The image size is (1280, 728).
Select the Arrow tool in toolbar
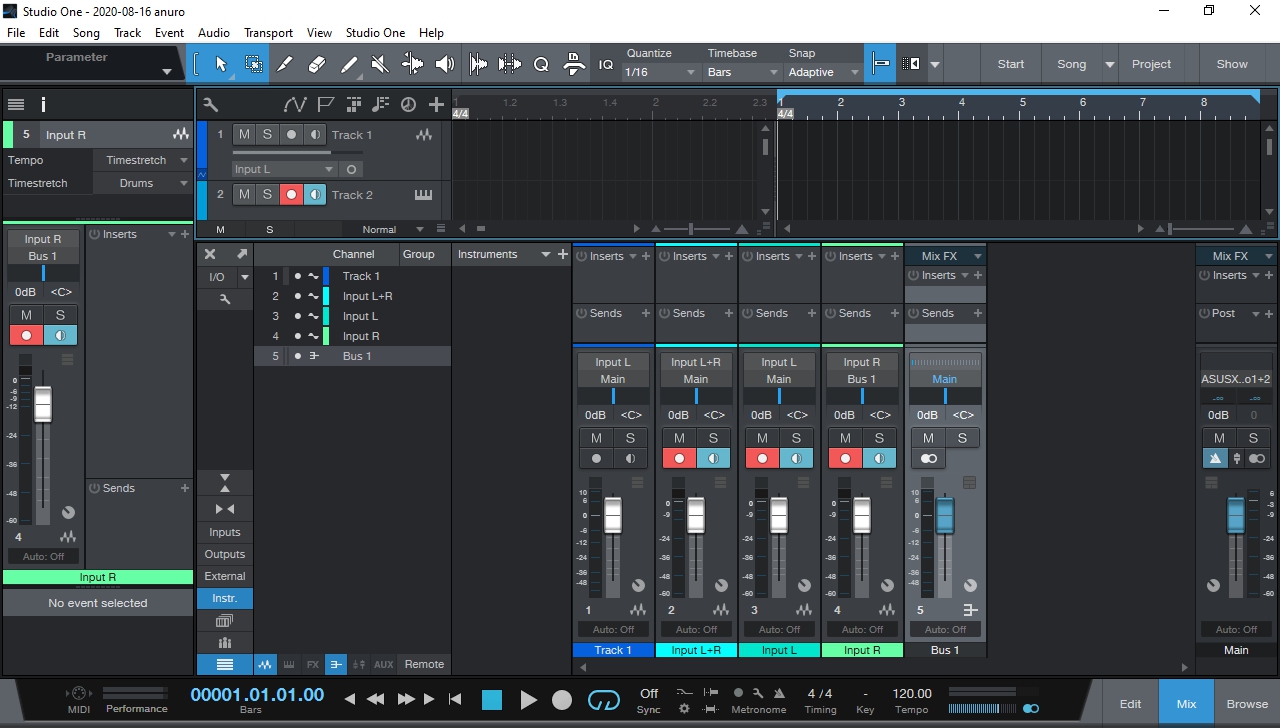click(x=221, y=64)
